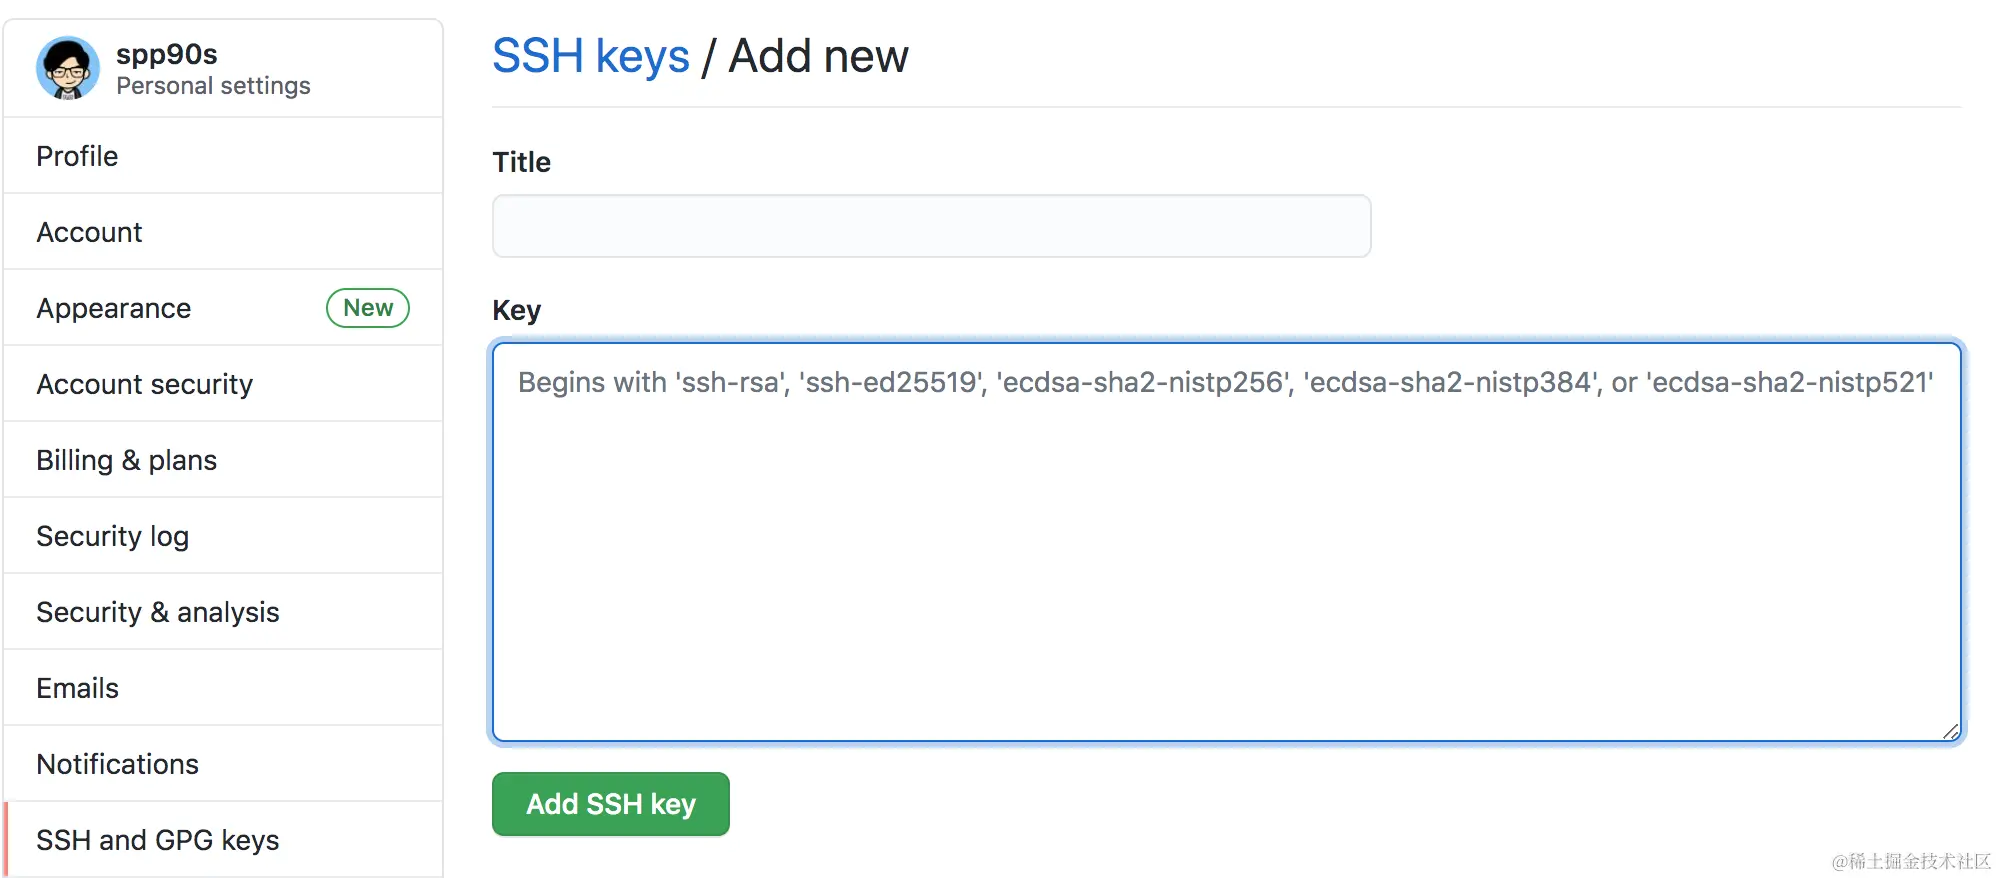Viewport: 1998px width, 878px height.
Task: Open Appearance settings
Action: (223, 308)
